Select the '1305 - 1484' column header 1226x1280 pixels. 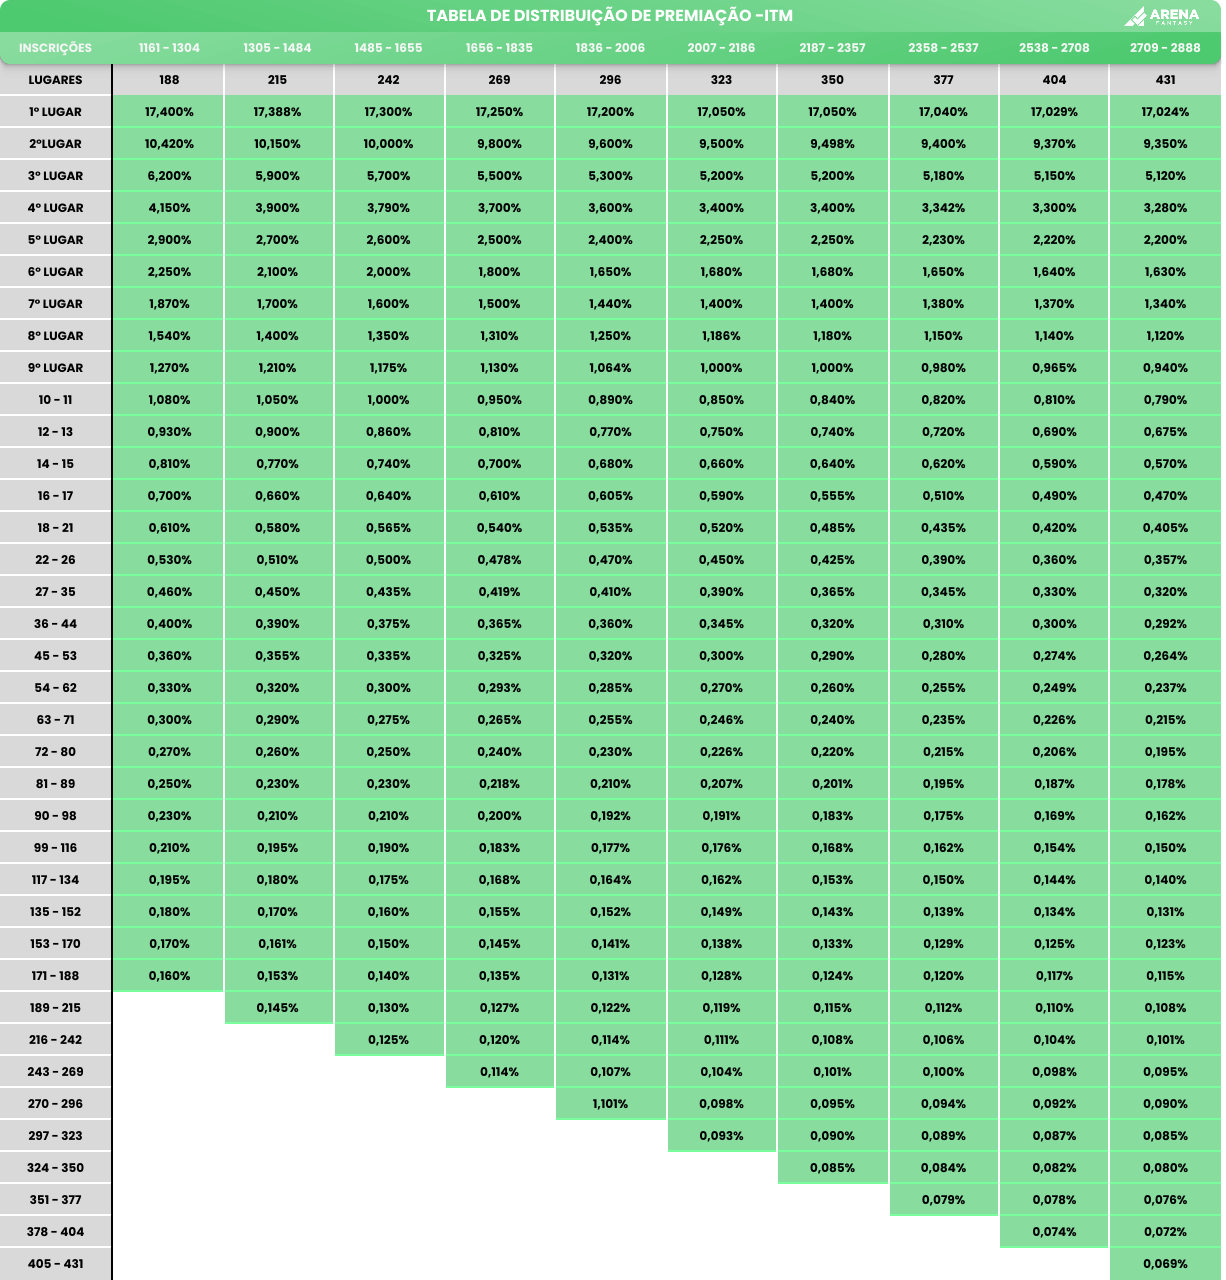click(277, 48)
